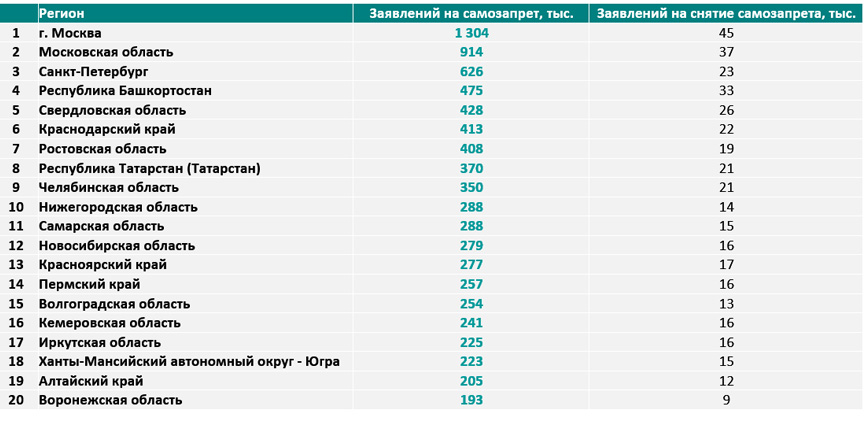Viewport: 868px width, 424px height.
Task: Select the 'г. Москва' region cell
Action: (x=70, y=33)
